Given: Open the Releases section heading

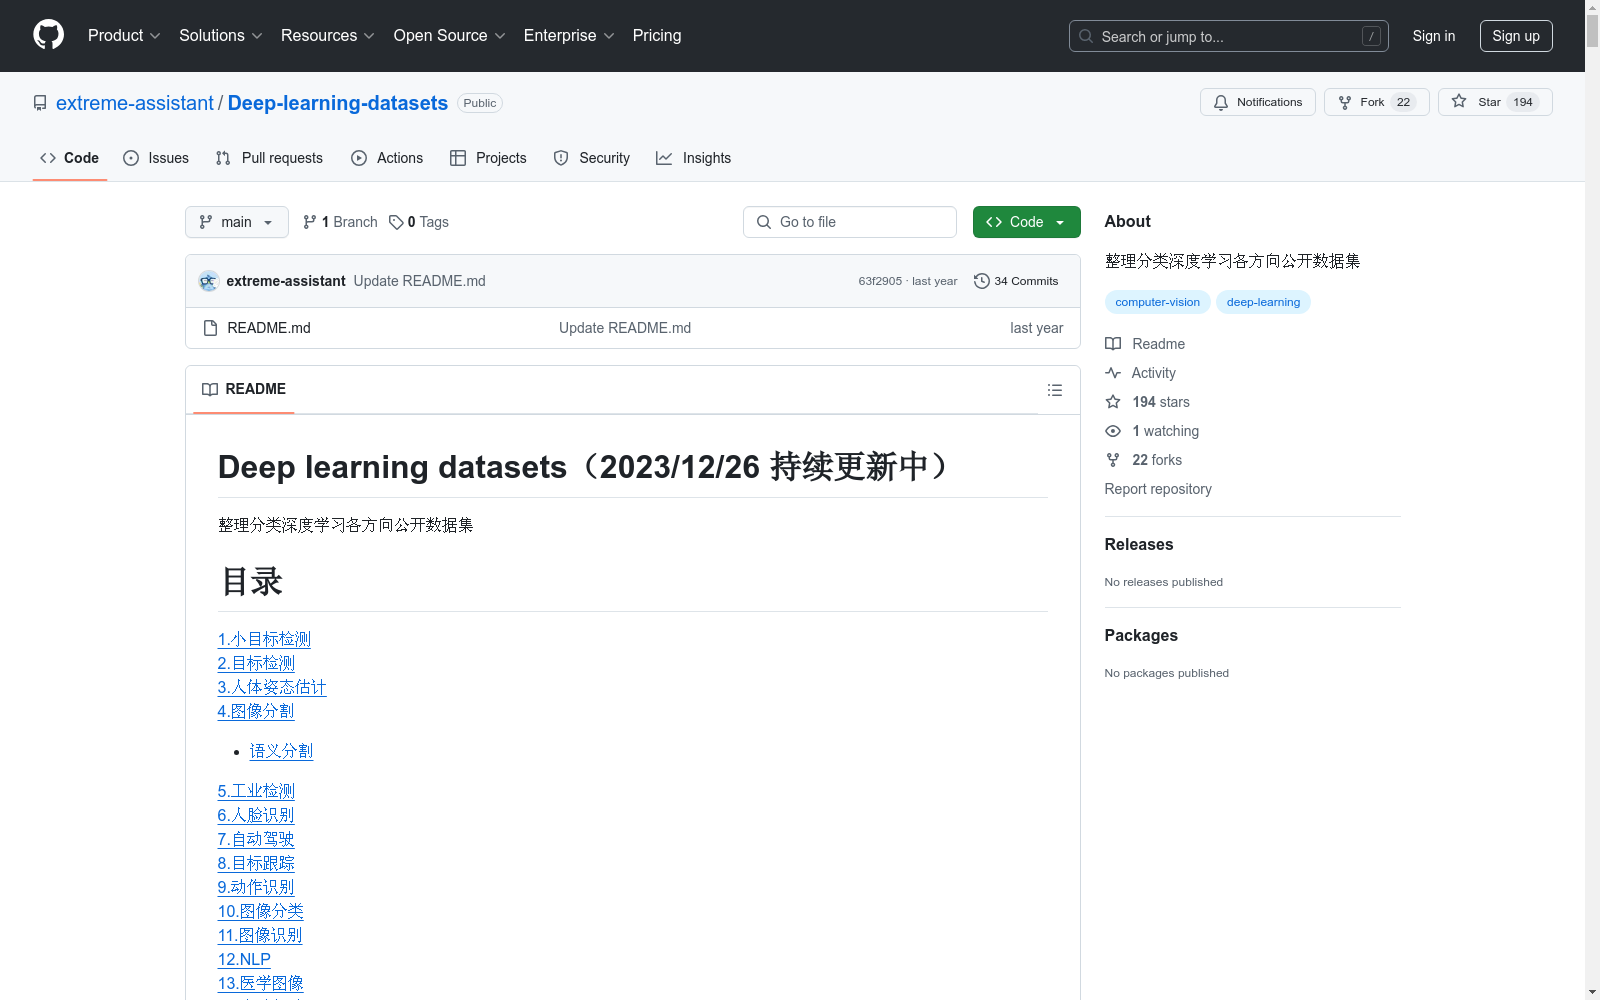Looking at the screenshot, I should tap(1139, 544).
